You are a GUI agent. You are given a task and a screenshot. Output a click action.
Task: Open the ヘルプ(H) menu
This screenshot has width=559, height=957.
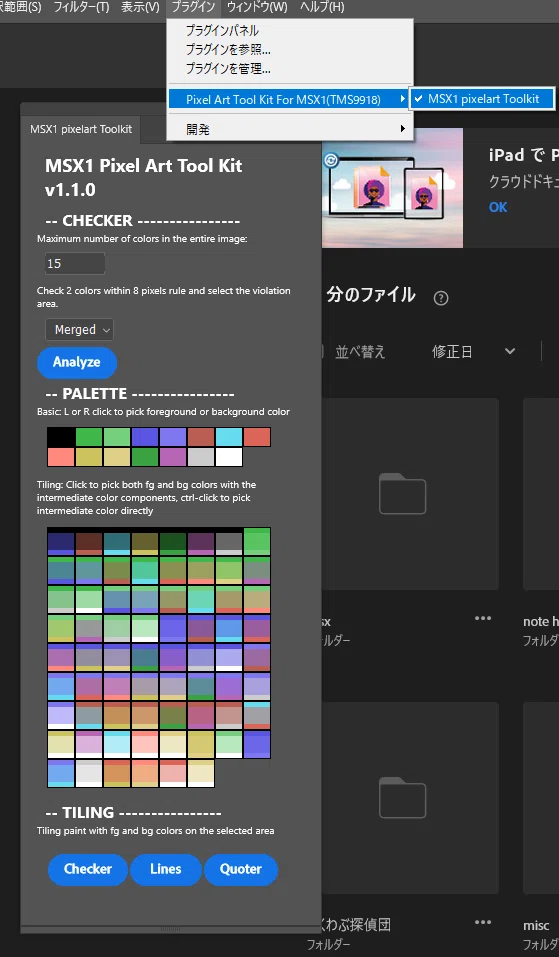click(x=322, y=7)
